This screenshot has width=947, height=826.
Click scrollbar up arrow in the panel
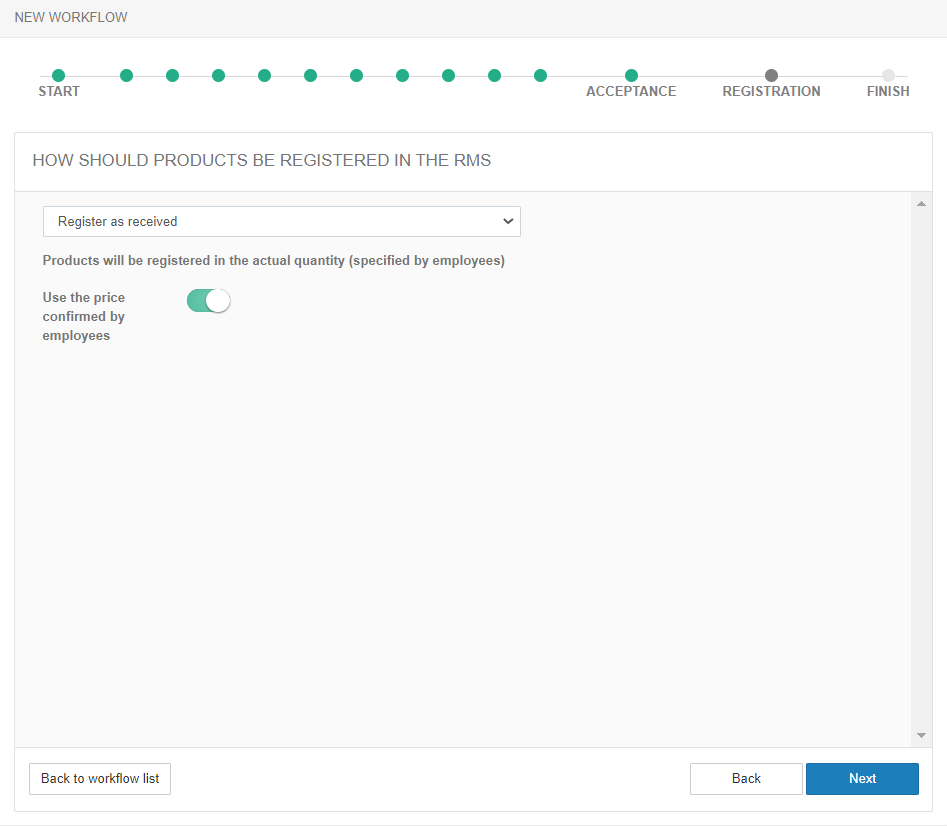921,204
